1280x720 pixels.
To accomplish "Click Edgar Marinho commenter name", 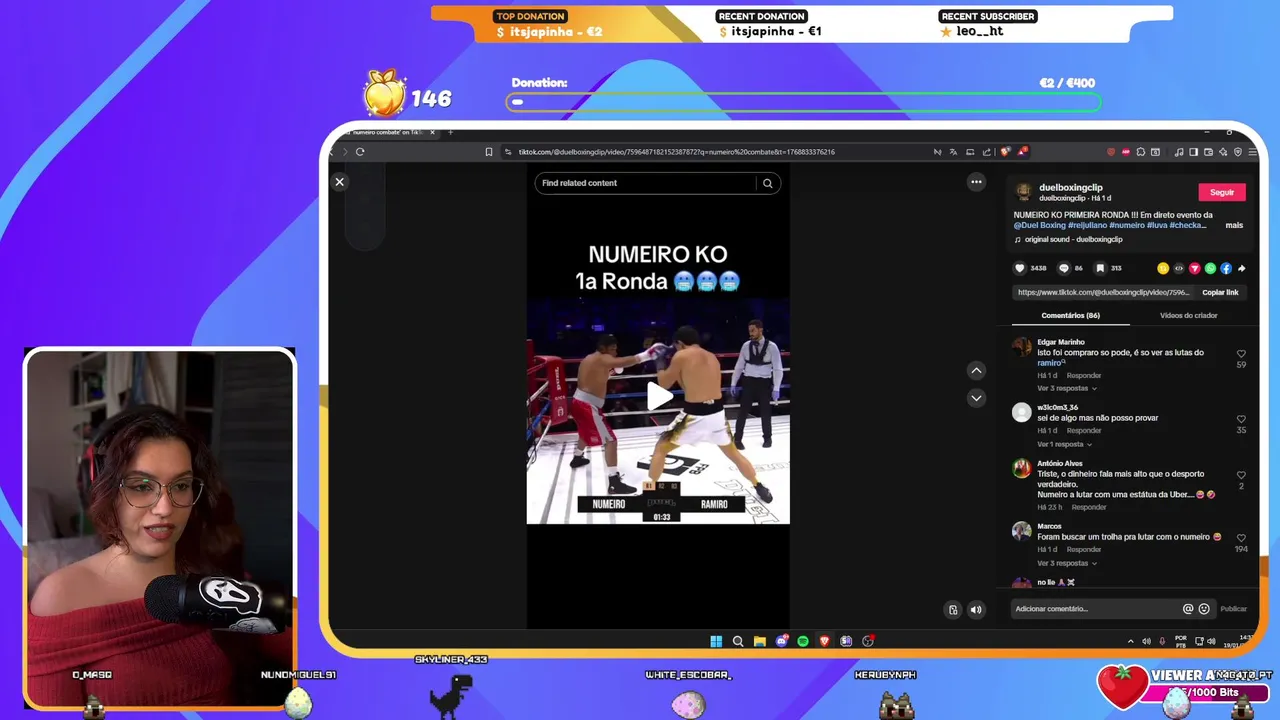I will (1061, 342).
